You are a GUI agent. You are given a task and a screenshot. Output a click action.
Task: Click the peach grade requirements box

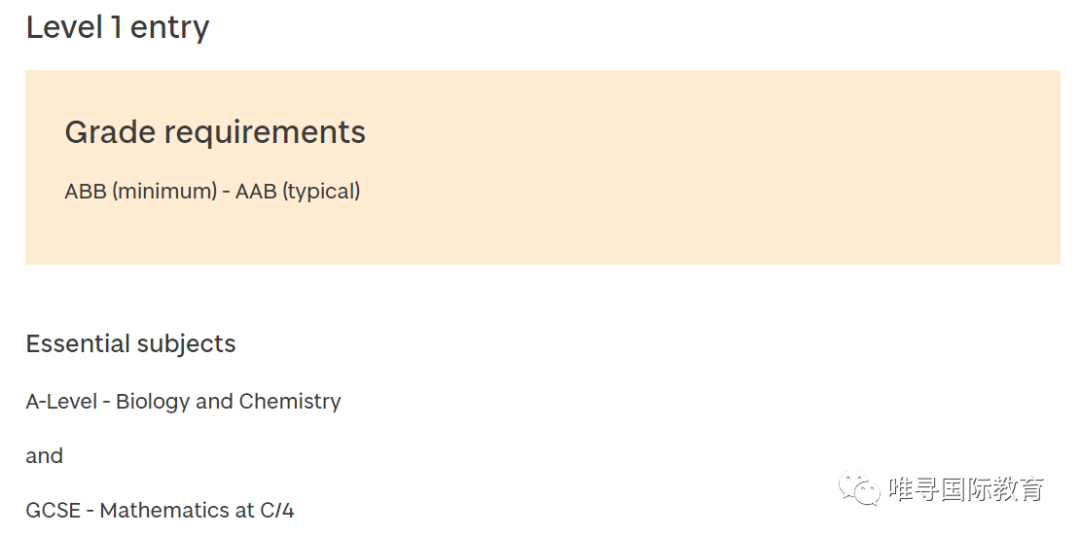tap(543, 167)
